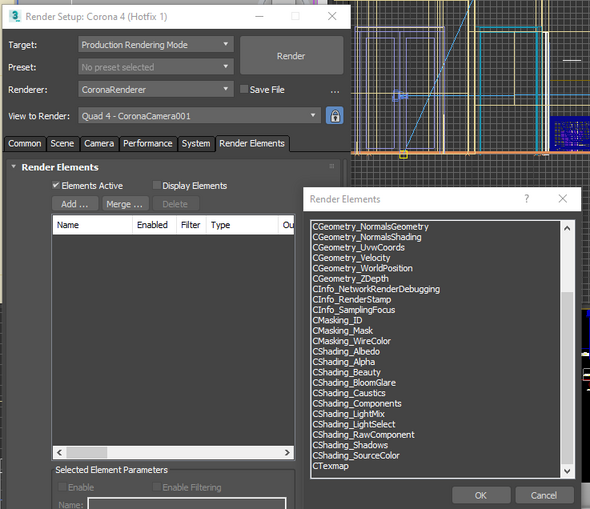The width and height of the screenshot is (590, 509).
Task: Click the Add ... button
Action: (75, 204)
